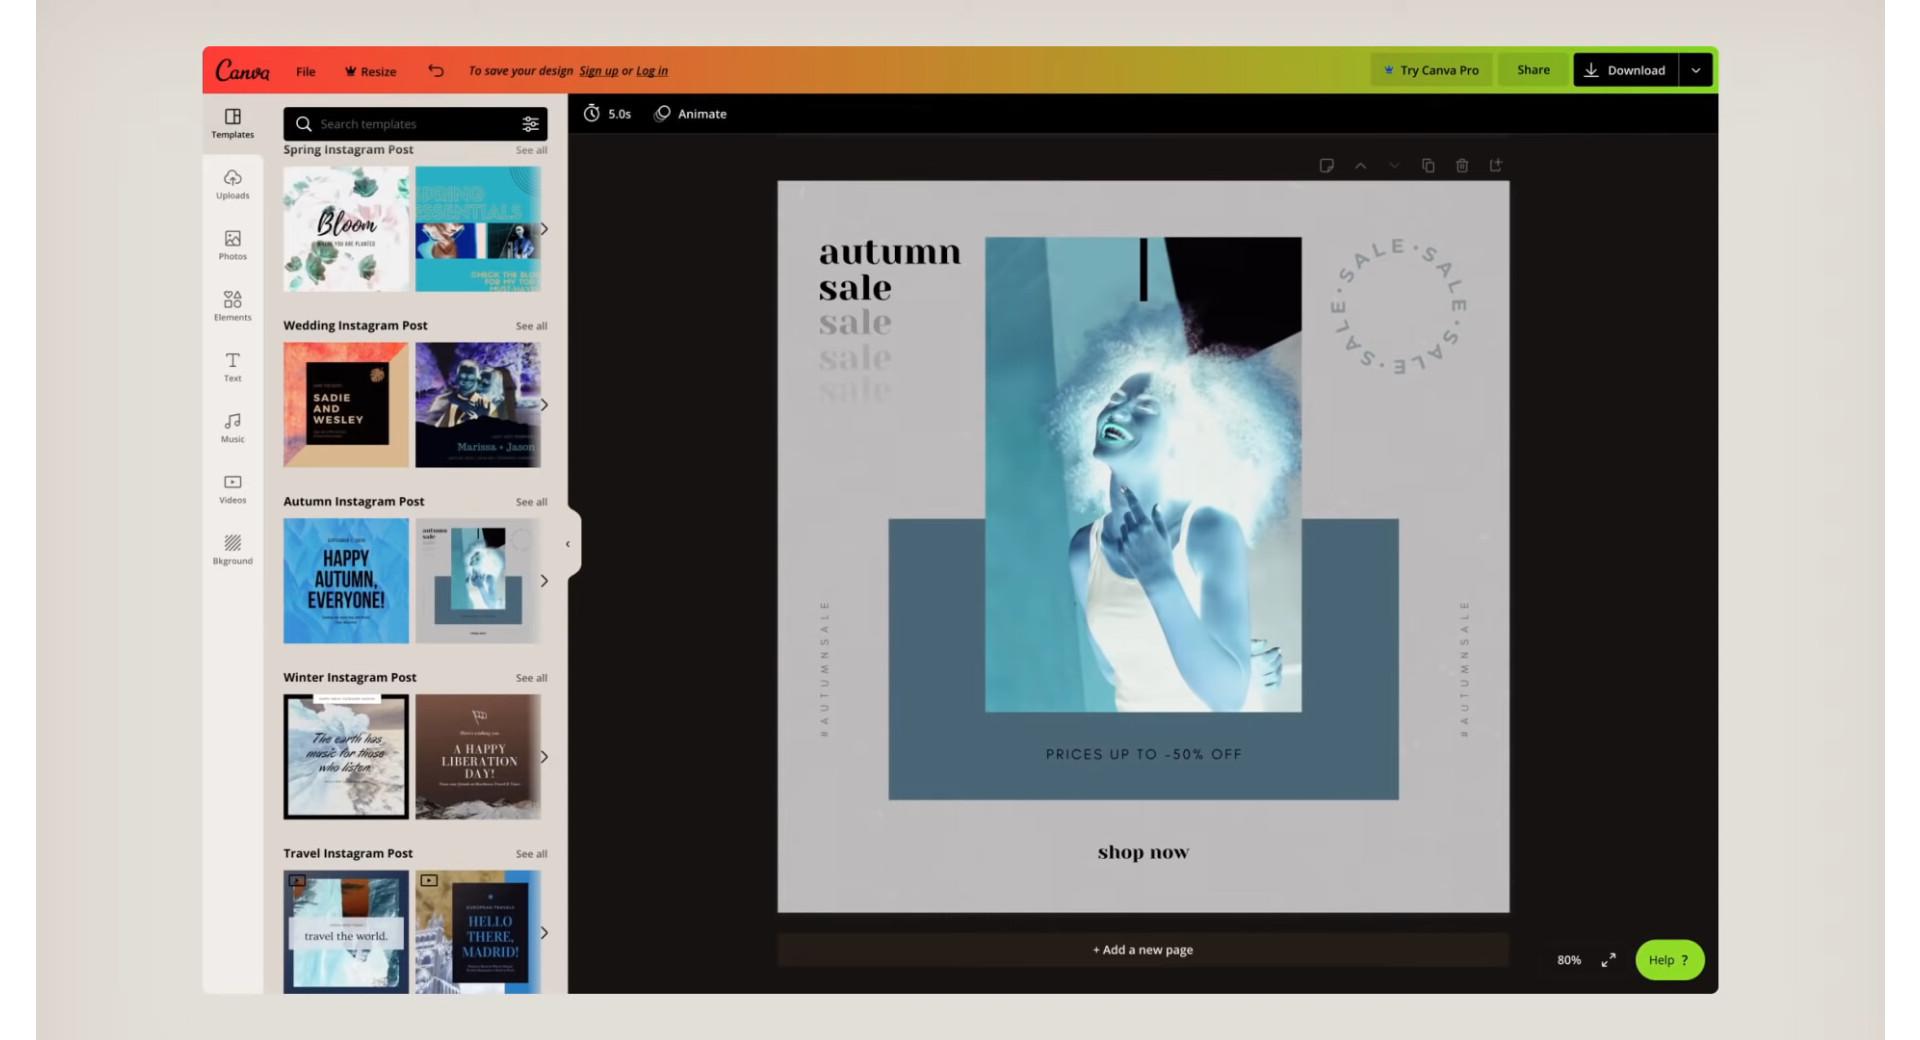Select the earth has music template

(x=346, y=757)
